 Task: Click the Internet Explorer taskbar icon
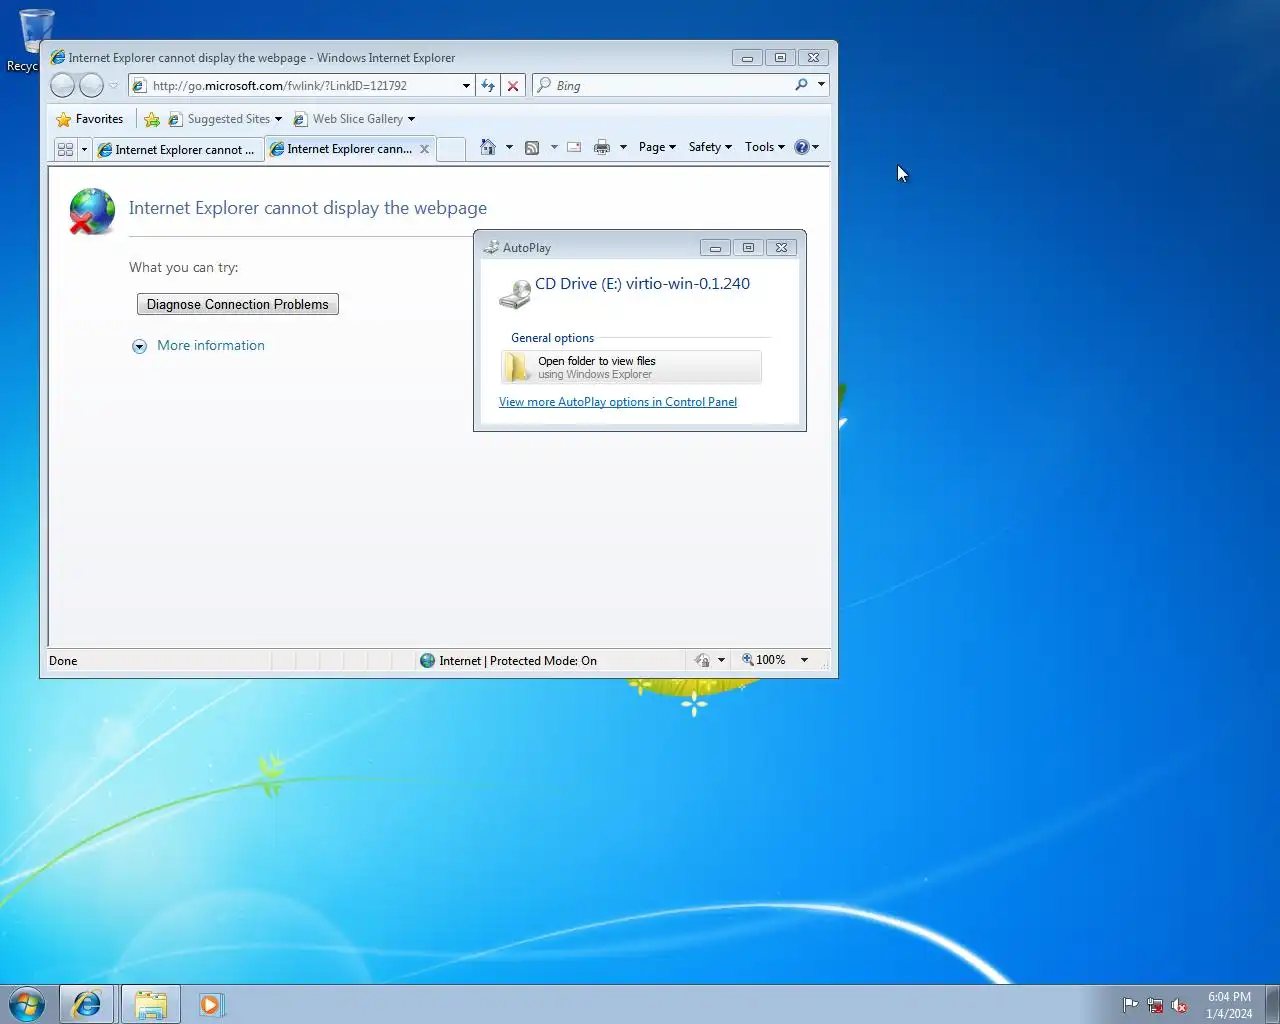[x=87, y=1004]
